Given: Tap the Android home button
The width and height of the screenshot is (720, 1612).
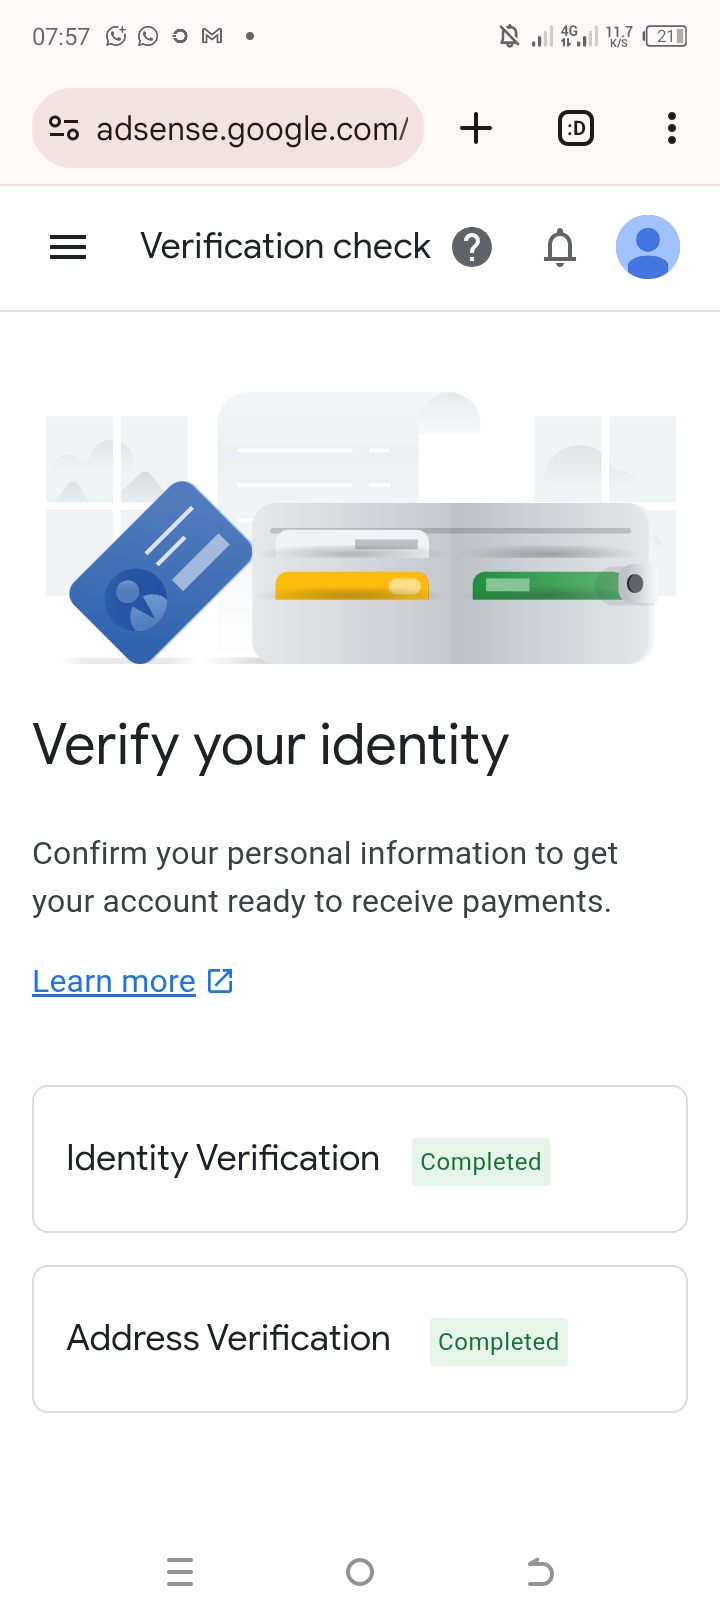Looking at the screenshot, I should [360, 1572].
